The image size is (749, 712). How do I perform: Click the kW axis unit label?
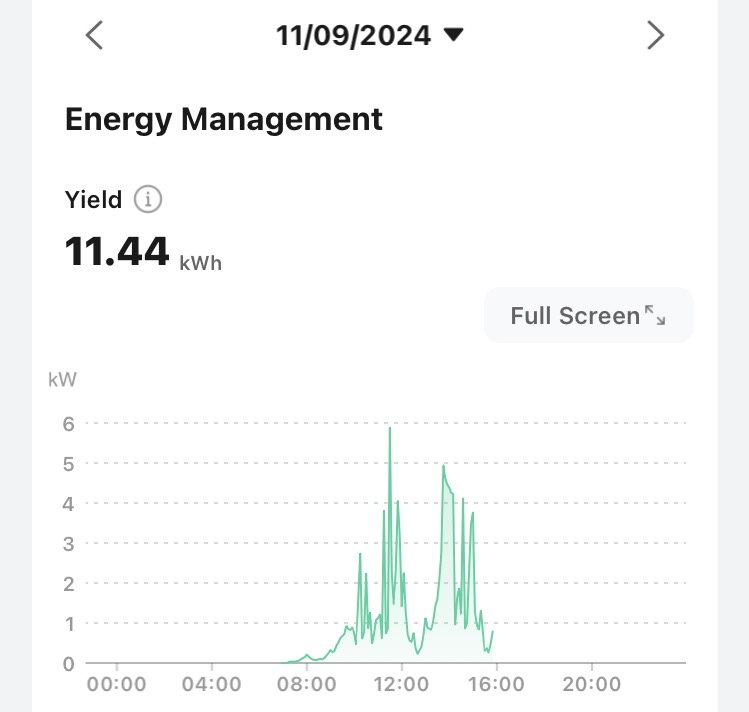click(x=62, y=380)
